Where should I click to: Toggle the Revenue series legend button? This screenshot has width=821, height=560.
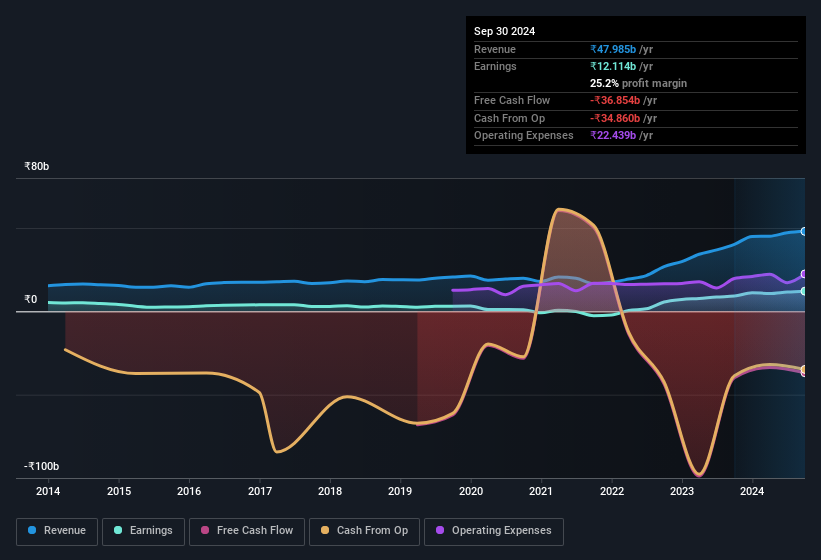click(x=58, y=531)
